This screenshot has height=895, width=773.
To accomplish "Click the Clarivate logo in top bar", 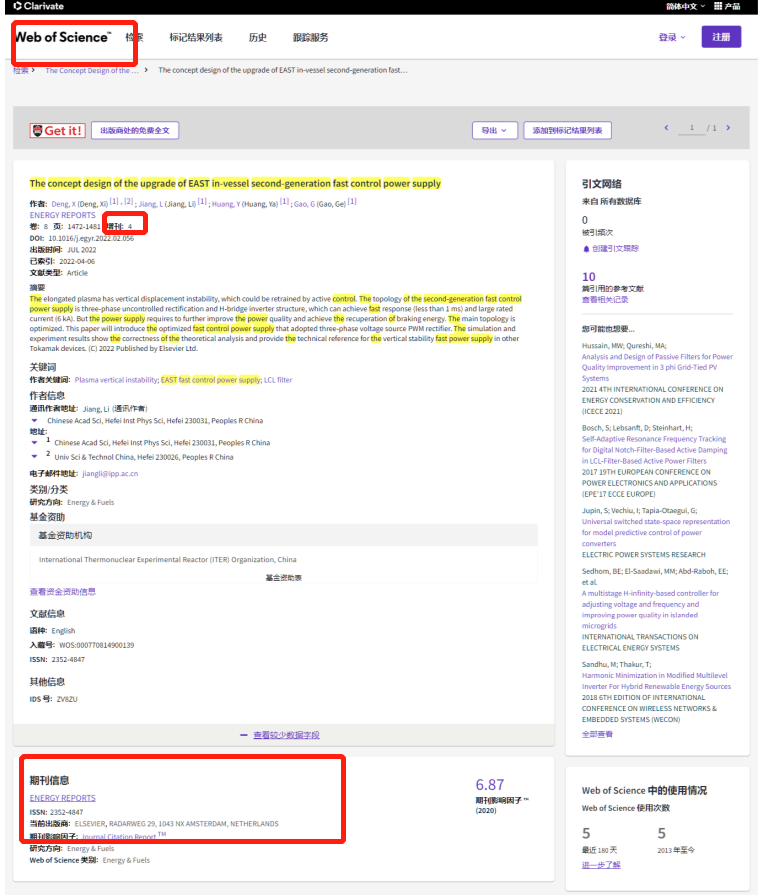I will click(x=38, y=6).
